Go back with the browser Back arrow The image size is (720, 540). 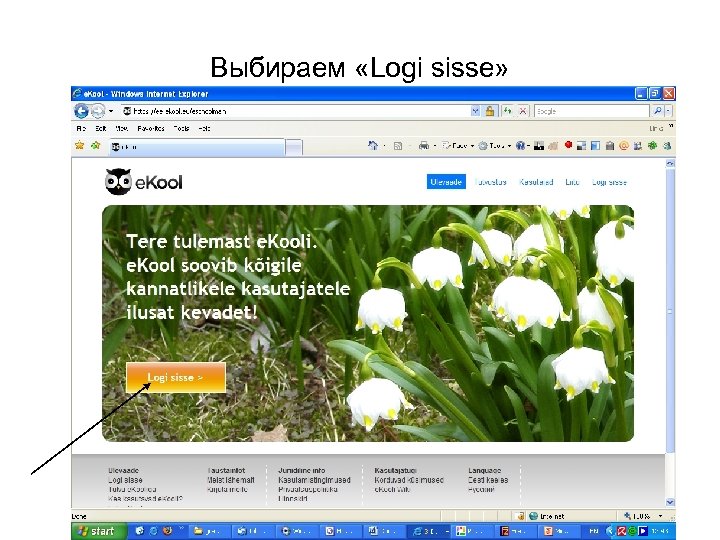(x=81, y=111)
